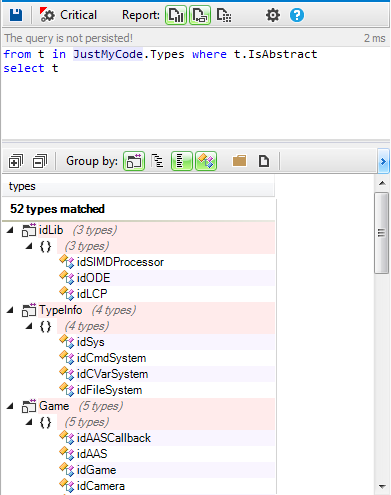The height and width of the screenshot is (495, 391).
Task: Toggle Group by assembly
Action: click(x=134, y=161)
